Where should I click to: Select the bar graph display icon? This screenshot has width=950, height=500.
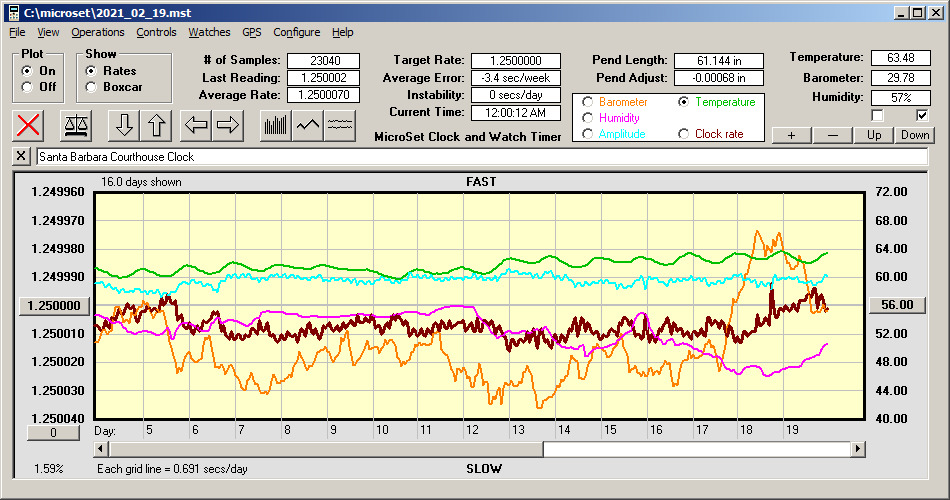(x=276, y=125)
